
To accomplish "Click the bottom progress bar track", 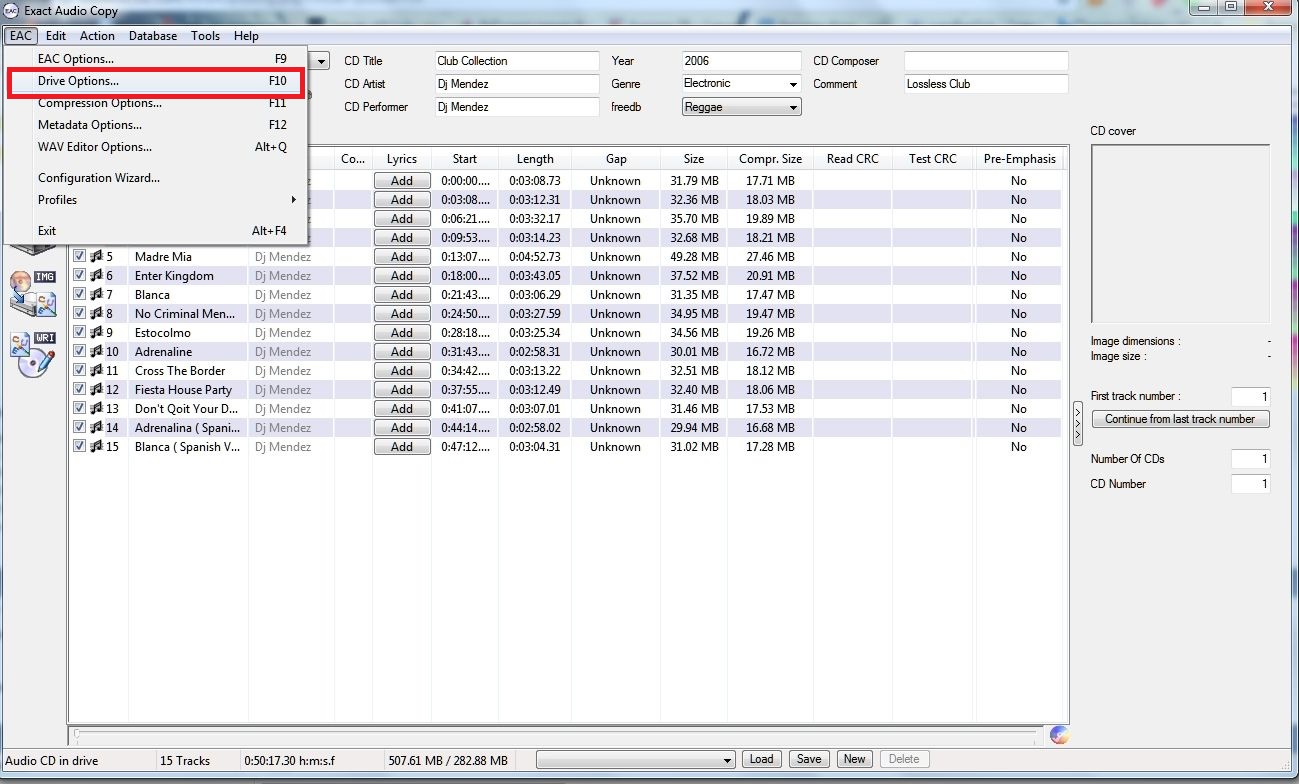I will point(555,736).
